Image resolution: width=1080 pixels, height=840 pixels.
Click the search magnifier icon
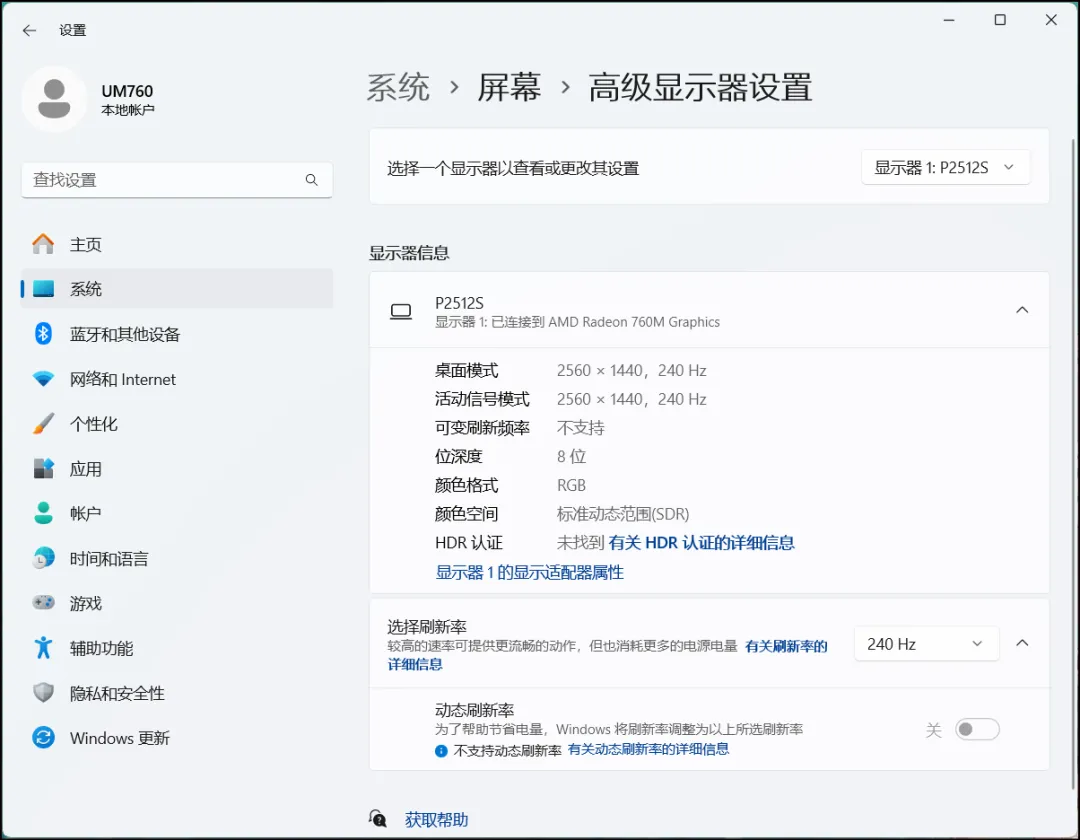[x=311, y=180]
